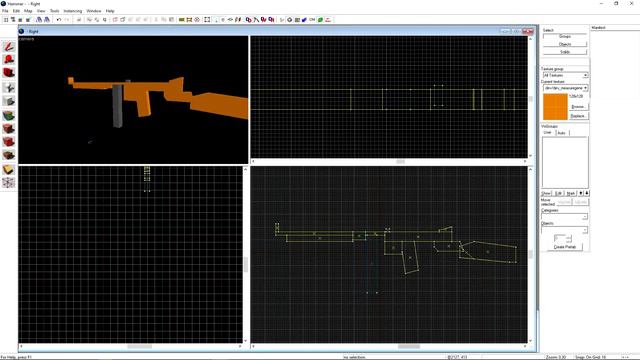Click the Browse texture button
The width and height of the screenshot is (640, 360).
click(x=578, y=107)
